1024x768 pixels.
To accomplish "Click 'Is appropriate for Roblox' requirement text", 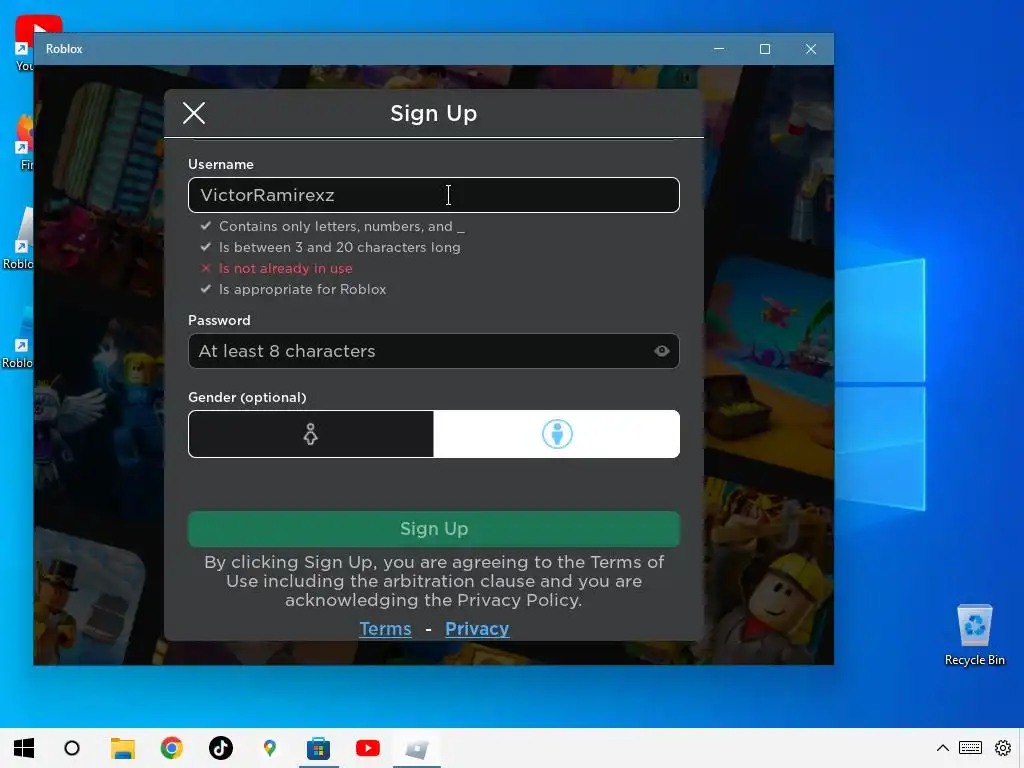I will [302, 289].
